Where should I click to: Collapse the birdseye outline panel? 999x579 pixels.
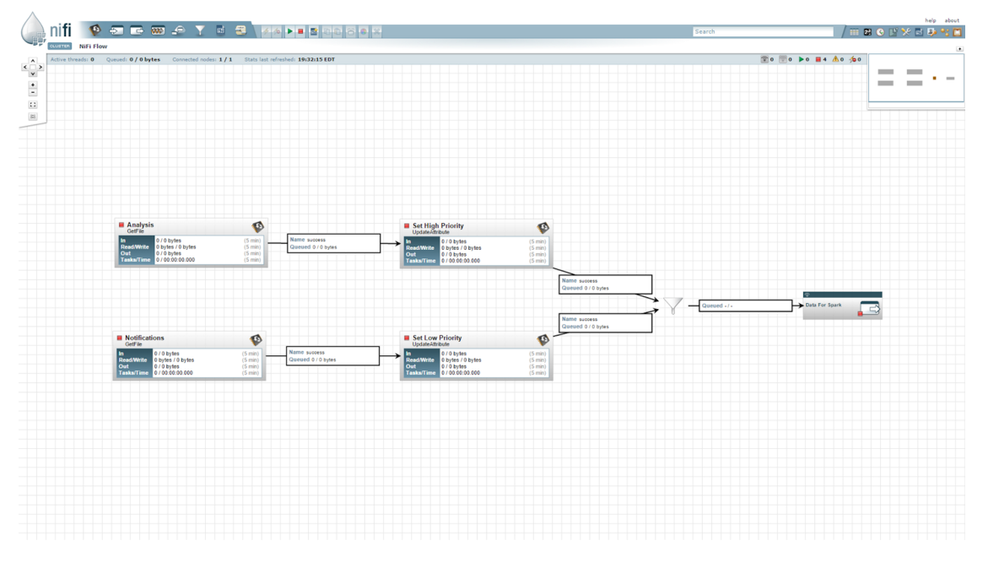point(959,49)
